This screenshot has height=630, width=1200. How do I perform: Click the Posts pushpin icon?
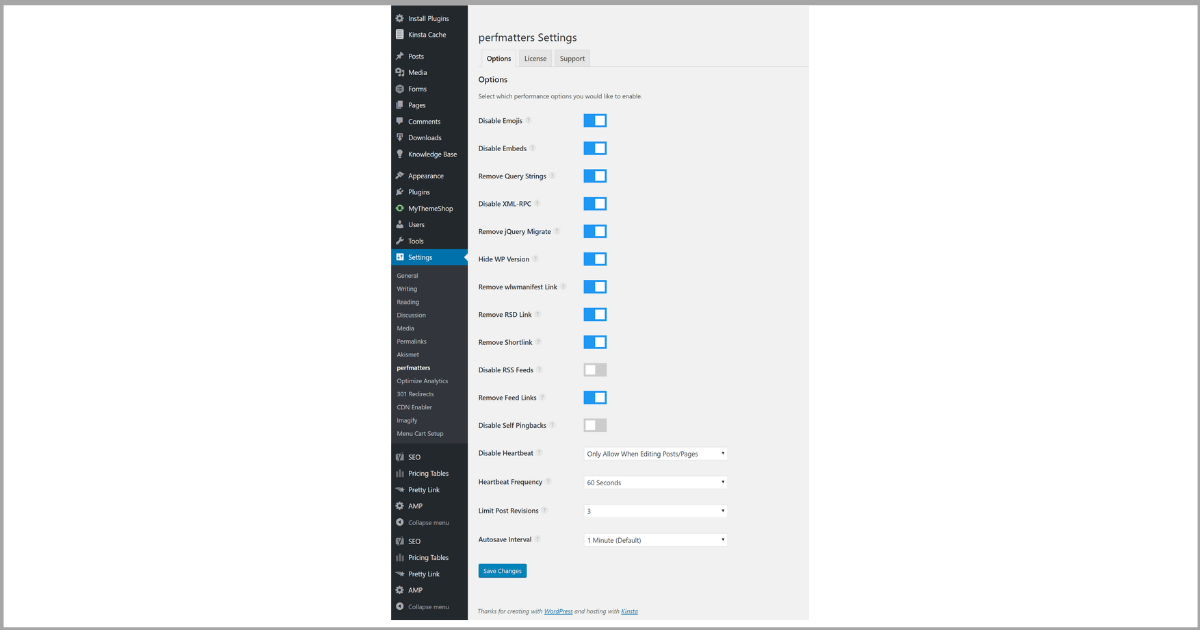tap(400, 56)
